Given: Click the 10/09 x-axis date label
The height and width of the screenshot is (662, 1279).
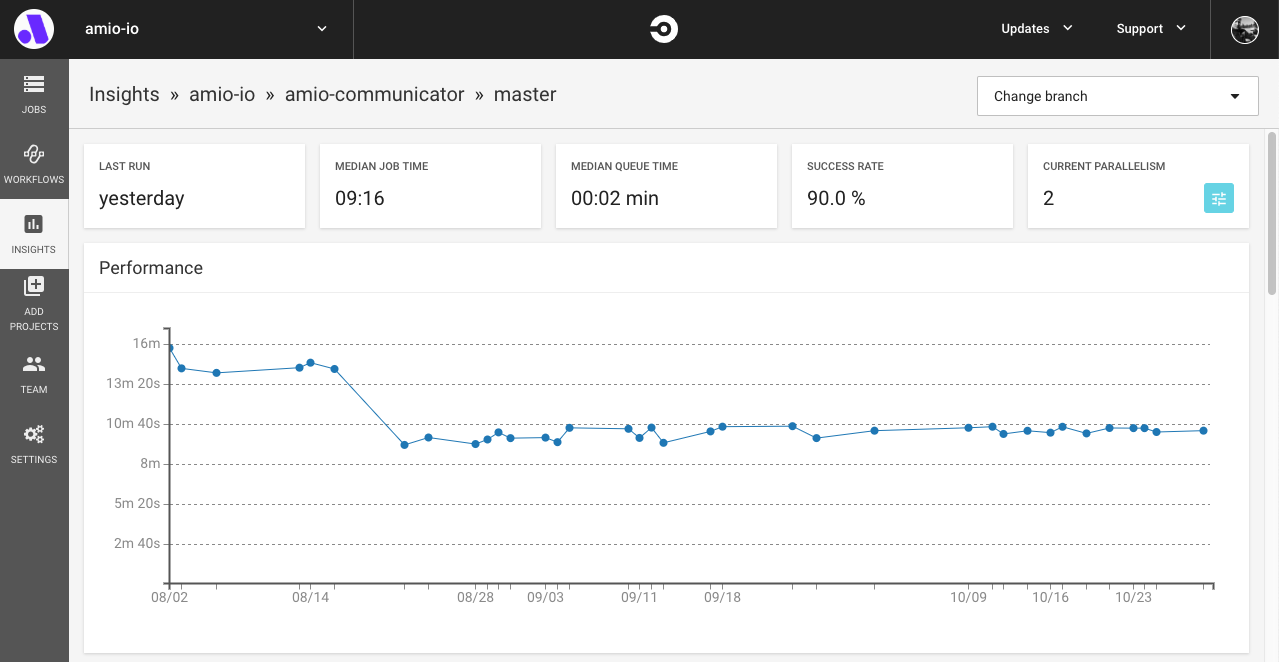Looking at the screenshot, I should tap(968, 597).
